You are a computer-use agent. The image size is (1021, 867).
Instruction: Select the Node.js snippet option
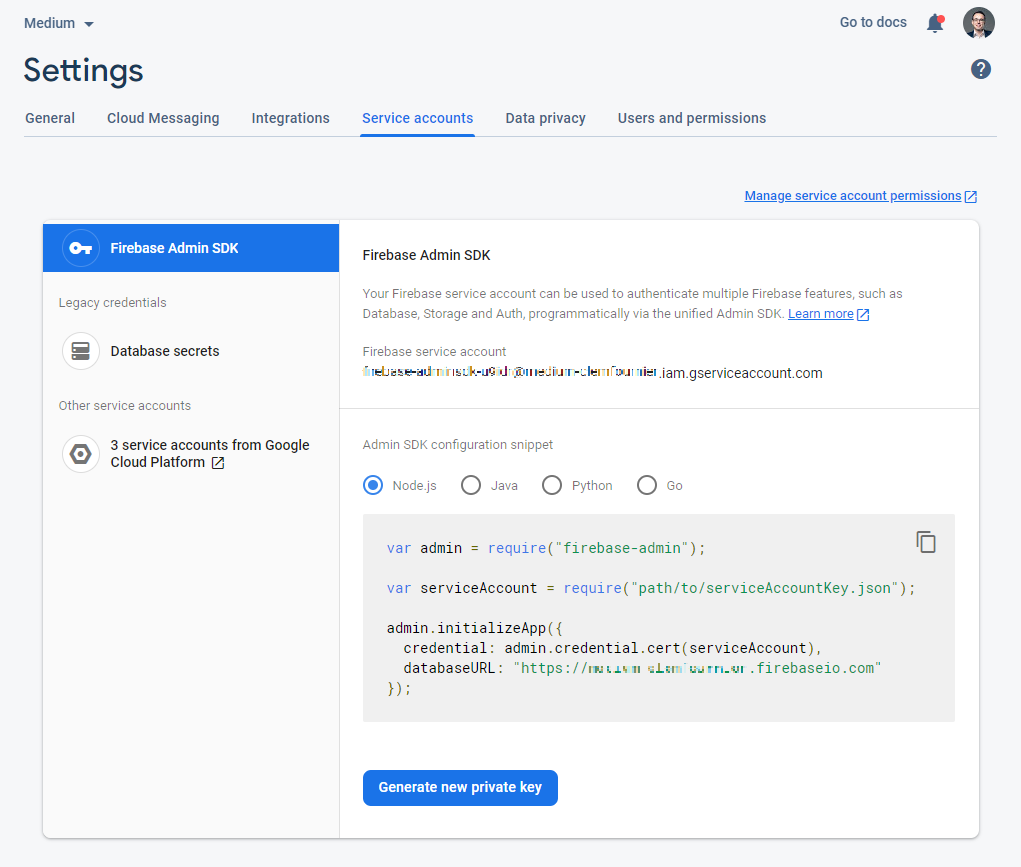coord(372,484)
